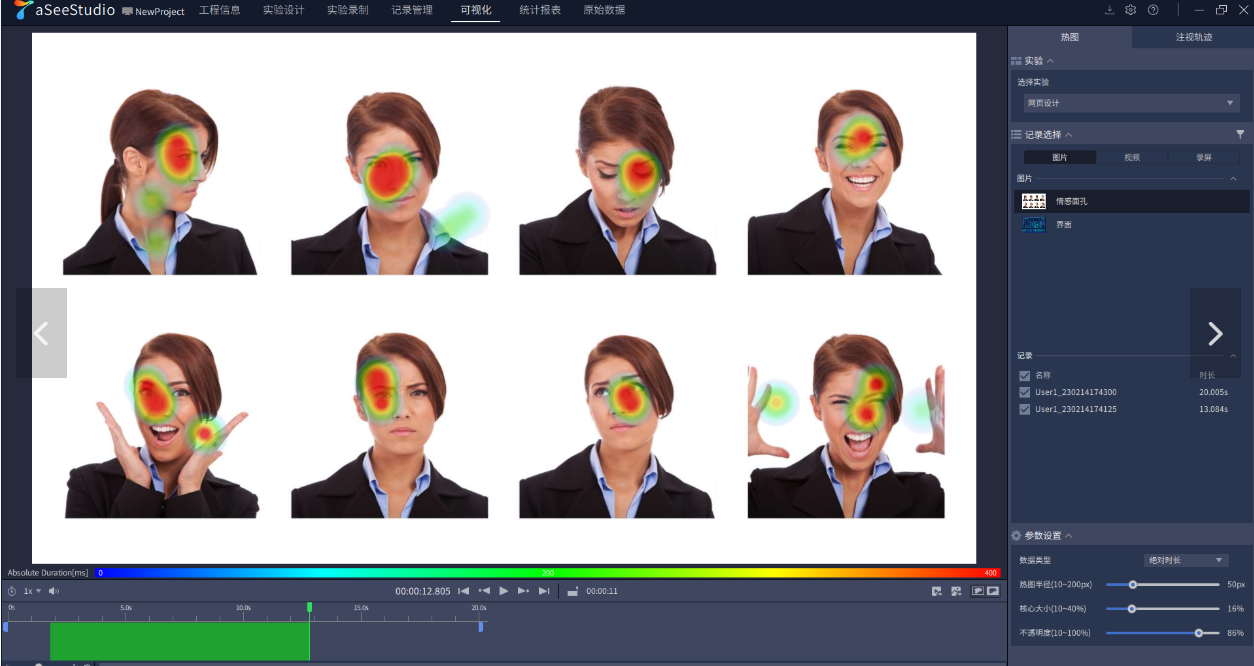Click the filter funnel icon in 记录选择

point(1240,134)
